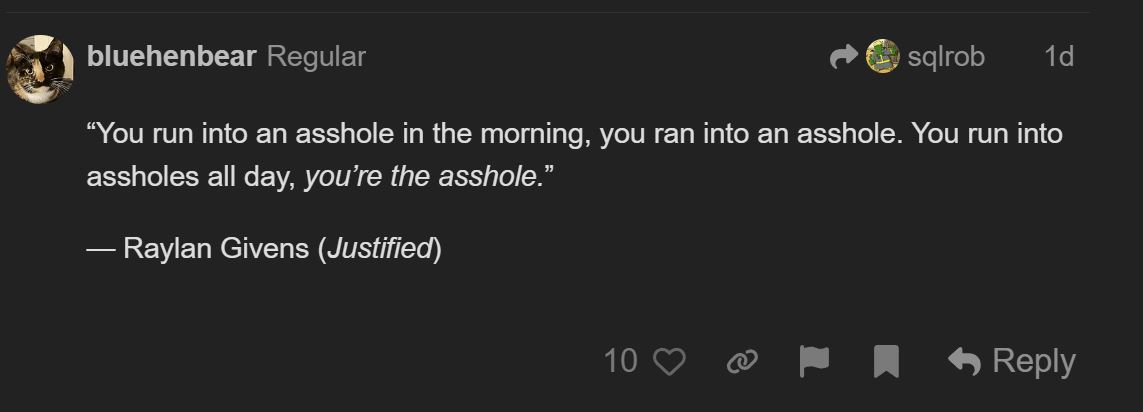Open bluehenbear's cat avatar
Screen dimensions: 1143x412
pos(40,69)
